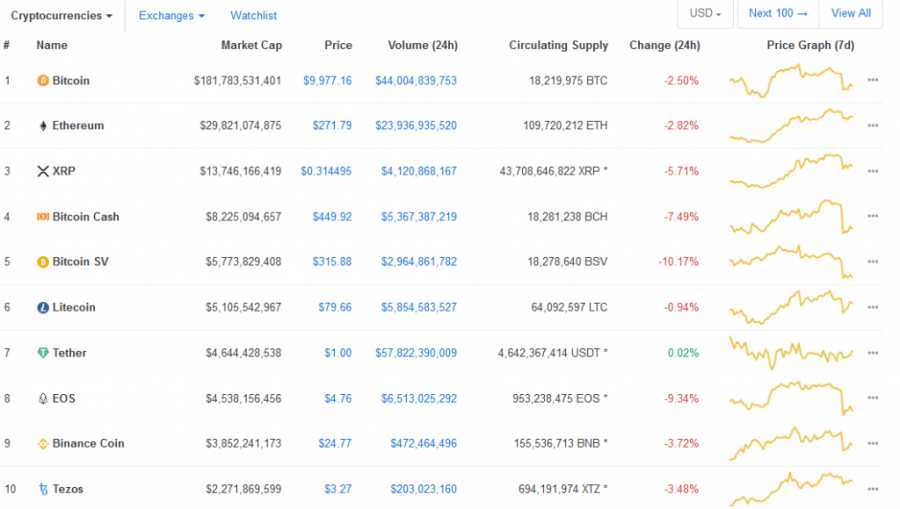
Task: Click the Tezos logo icon
Action: point(43,489)
